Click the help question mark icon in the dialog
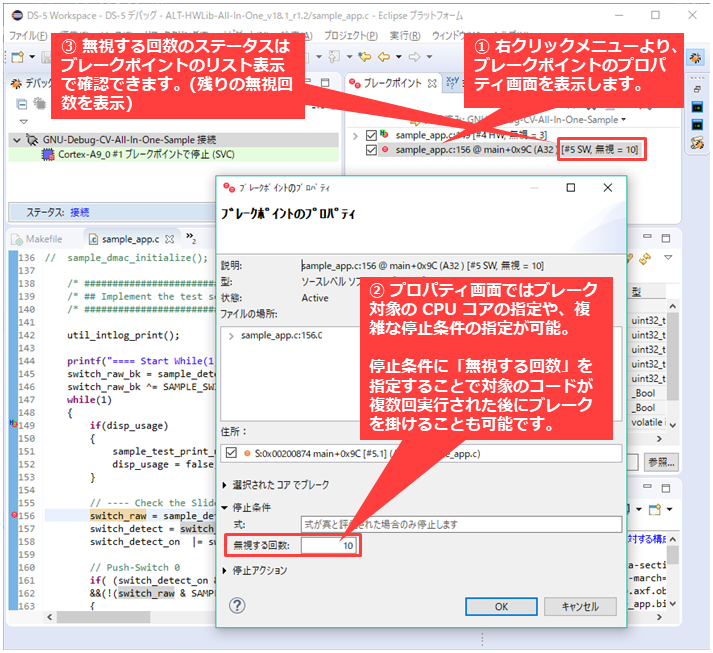The width and height of the screenshot is (713, 653). 237,606
